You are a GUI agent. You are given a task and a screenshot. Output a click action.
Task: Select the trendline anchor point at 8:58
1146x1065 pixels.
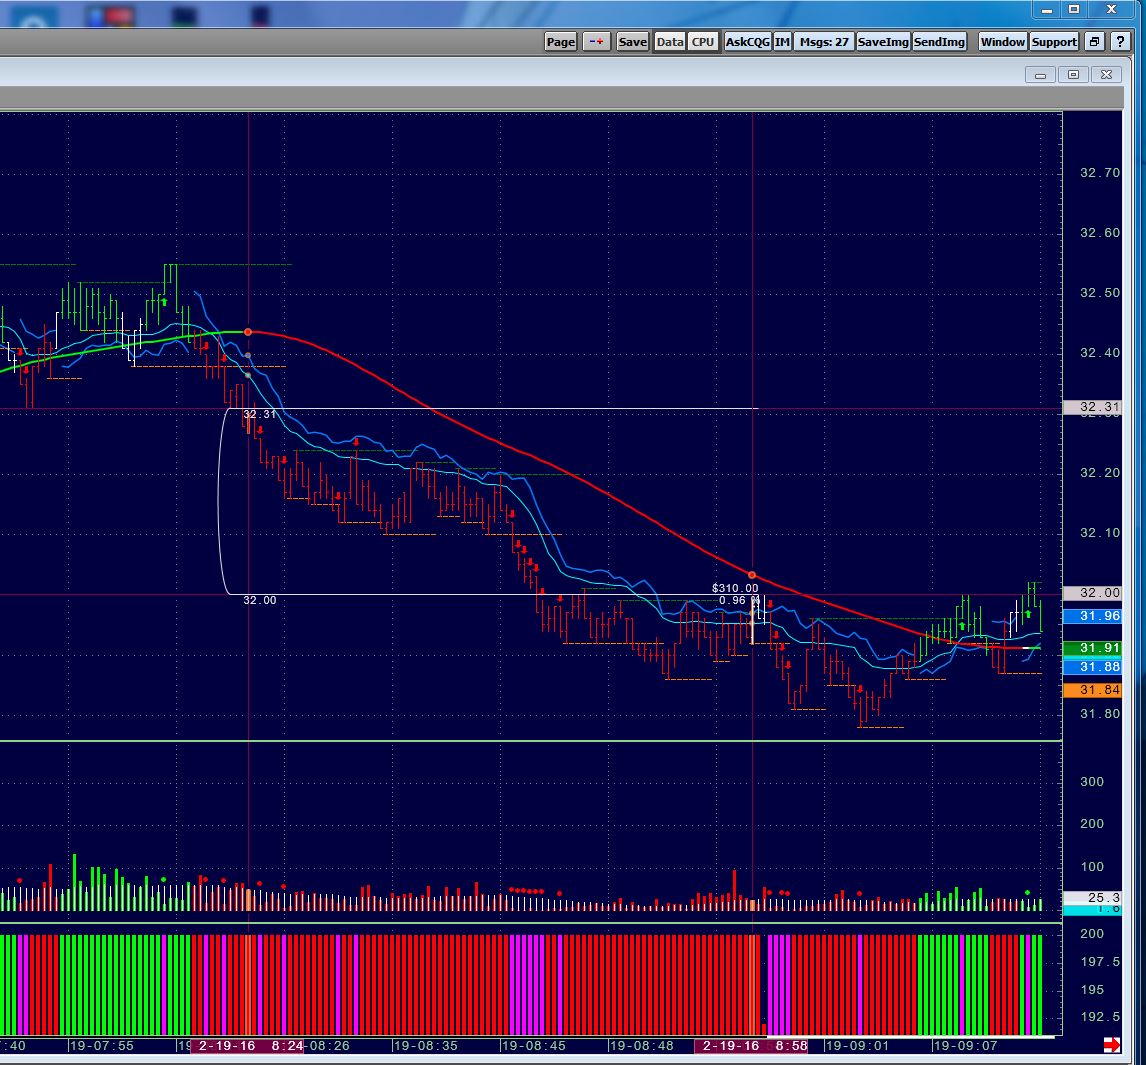(x=751, y=575)
